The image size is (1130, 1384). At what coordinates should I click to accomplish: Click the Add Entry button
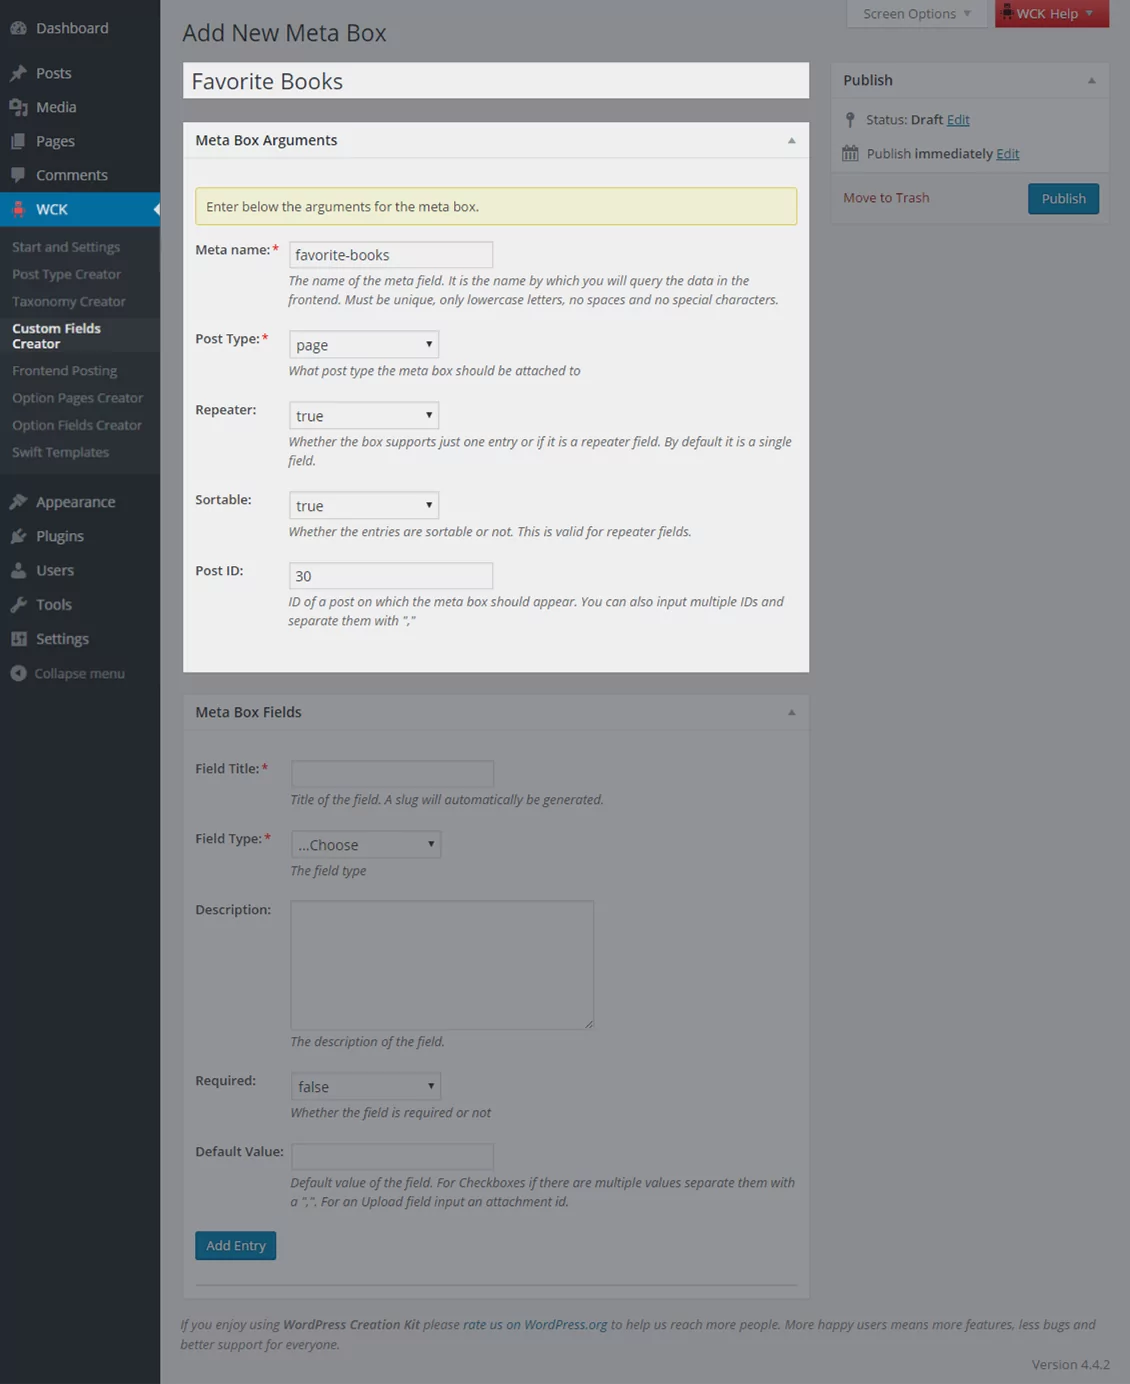(x=235, y=1245)
